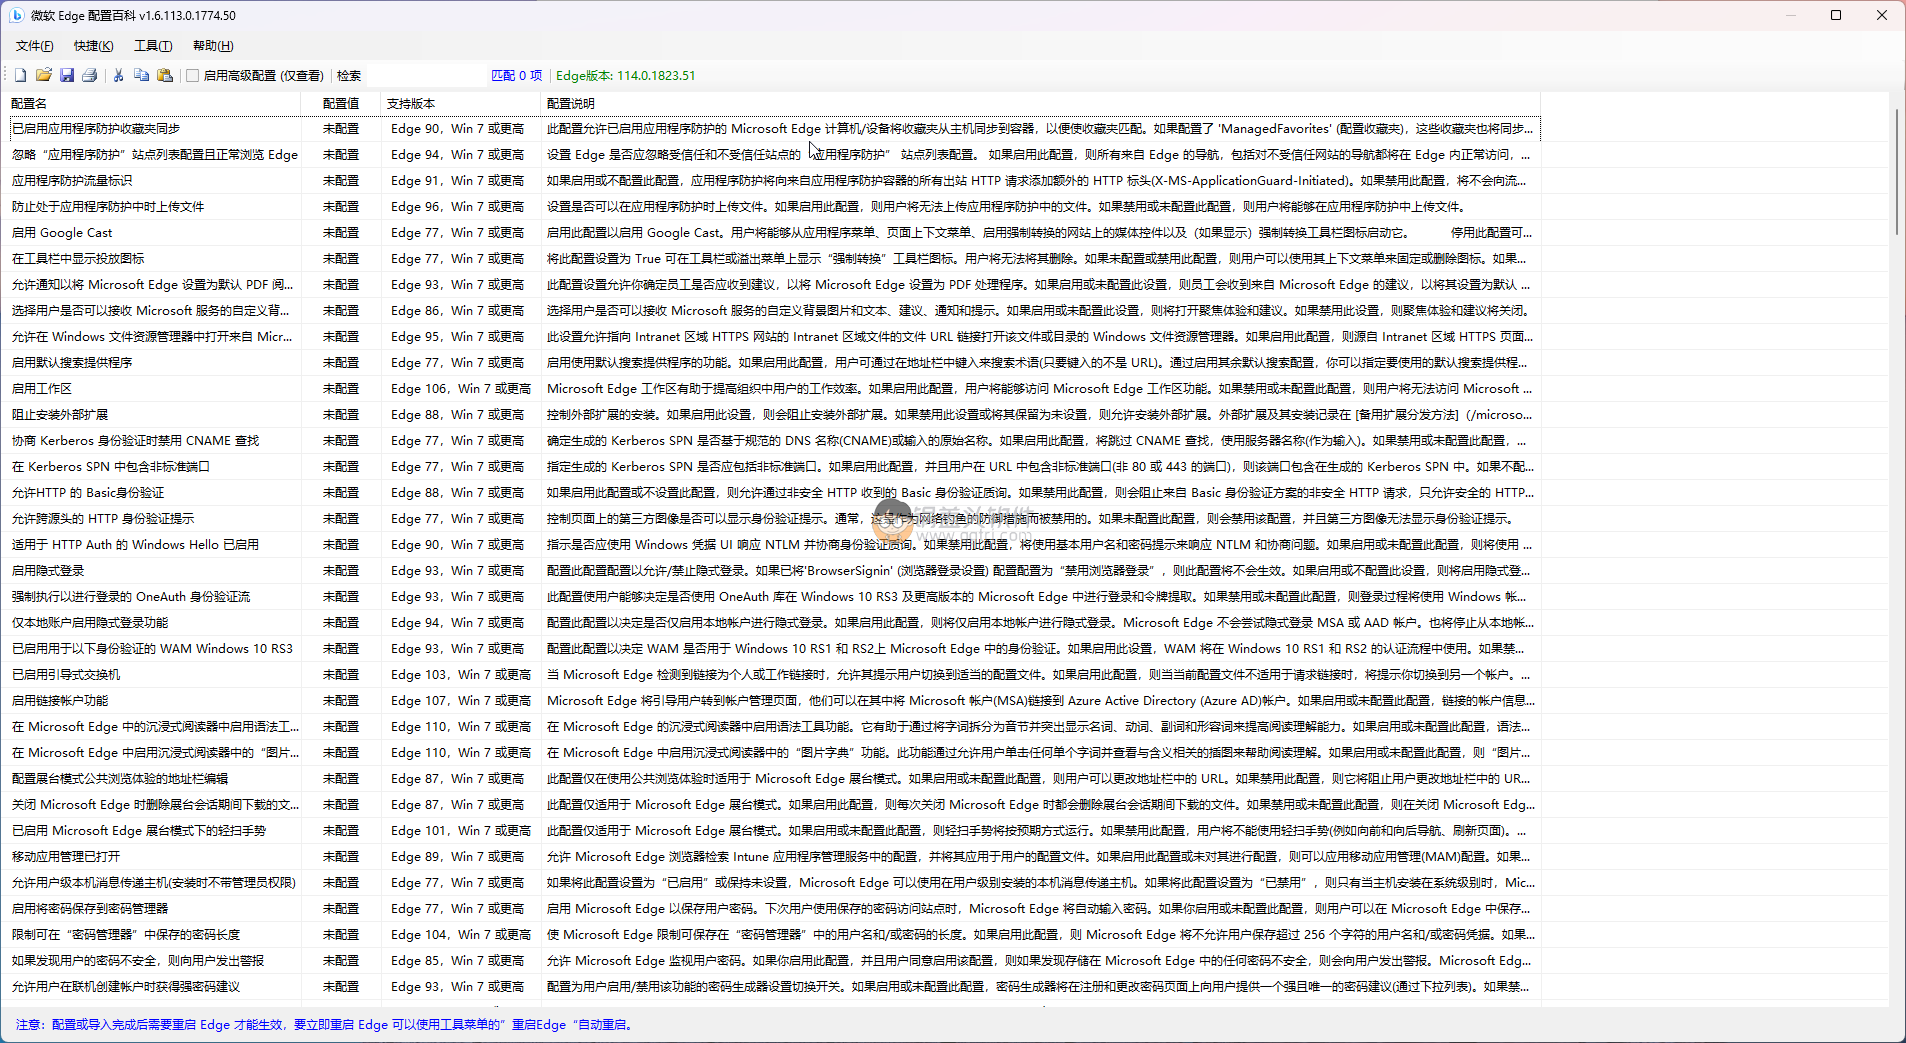Select 允许HTTP 的 Basic身份验证 row
The height and width of the screenshot is (1043, 1906).
(x=775, y=493)
